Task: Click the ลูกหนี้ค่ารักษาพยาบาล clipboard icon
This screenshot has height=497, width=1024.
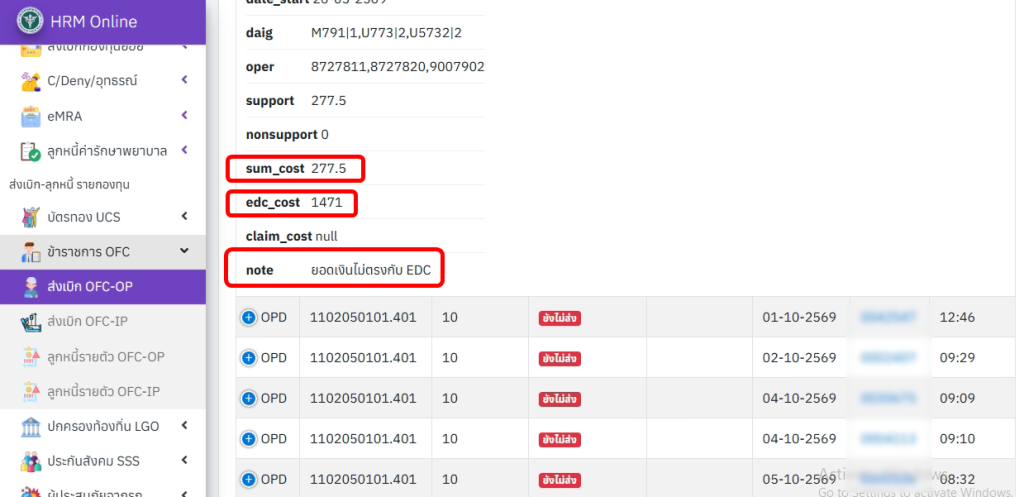Action: [x=31, y=151]
